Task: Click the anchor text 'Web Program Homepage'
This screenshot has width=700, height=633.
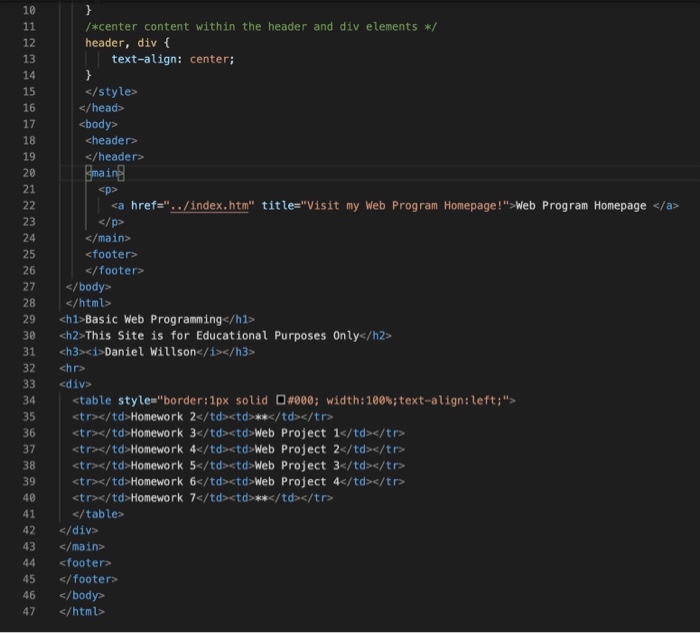Action: point(581,206)
